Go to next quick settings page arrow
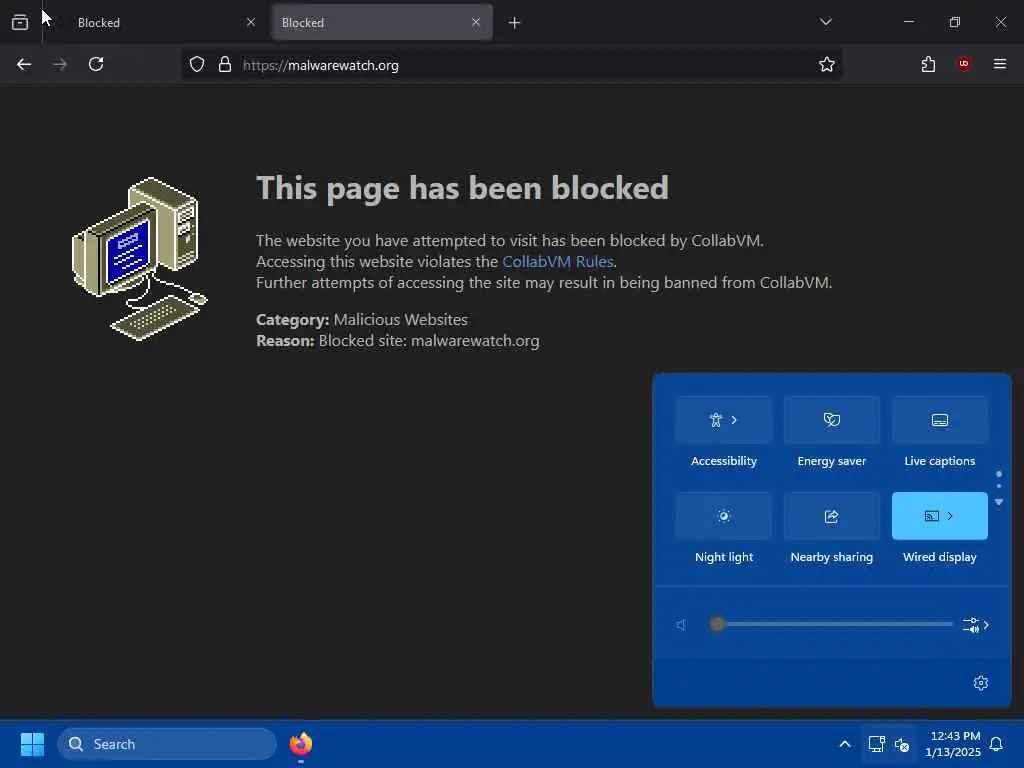 click(x=999, y=502)
